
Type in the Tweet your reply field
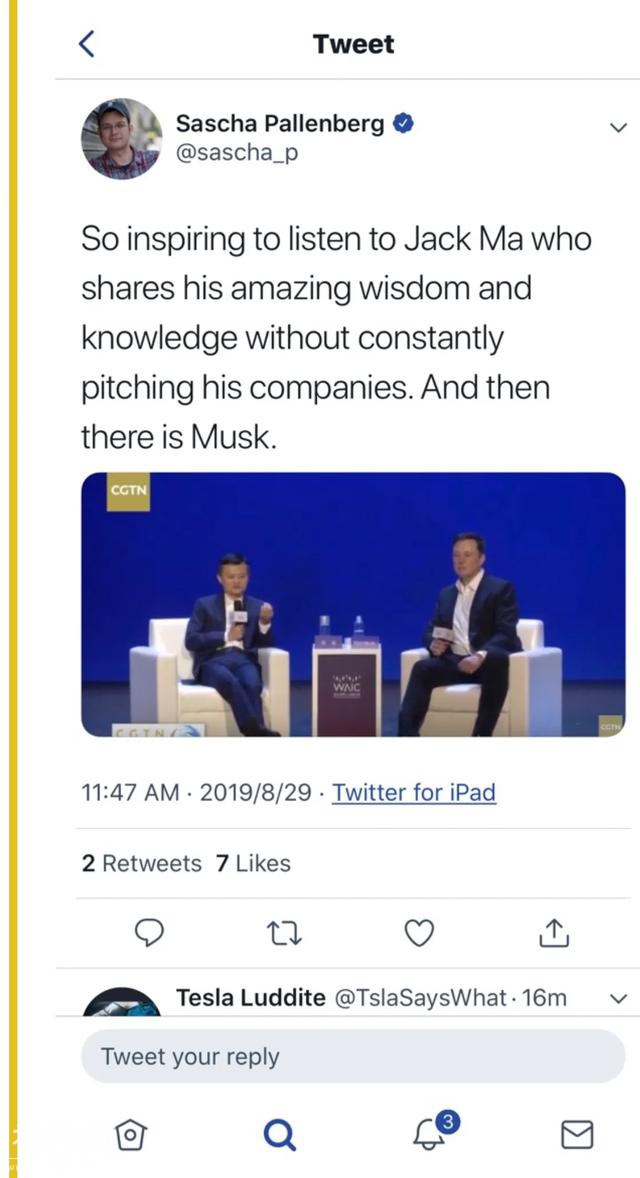point(352,1057)
